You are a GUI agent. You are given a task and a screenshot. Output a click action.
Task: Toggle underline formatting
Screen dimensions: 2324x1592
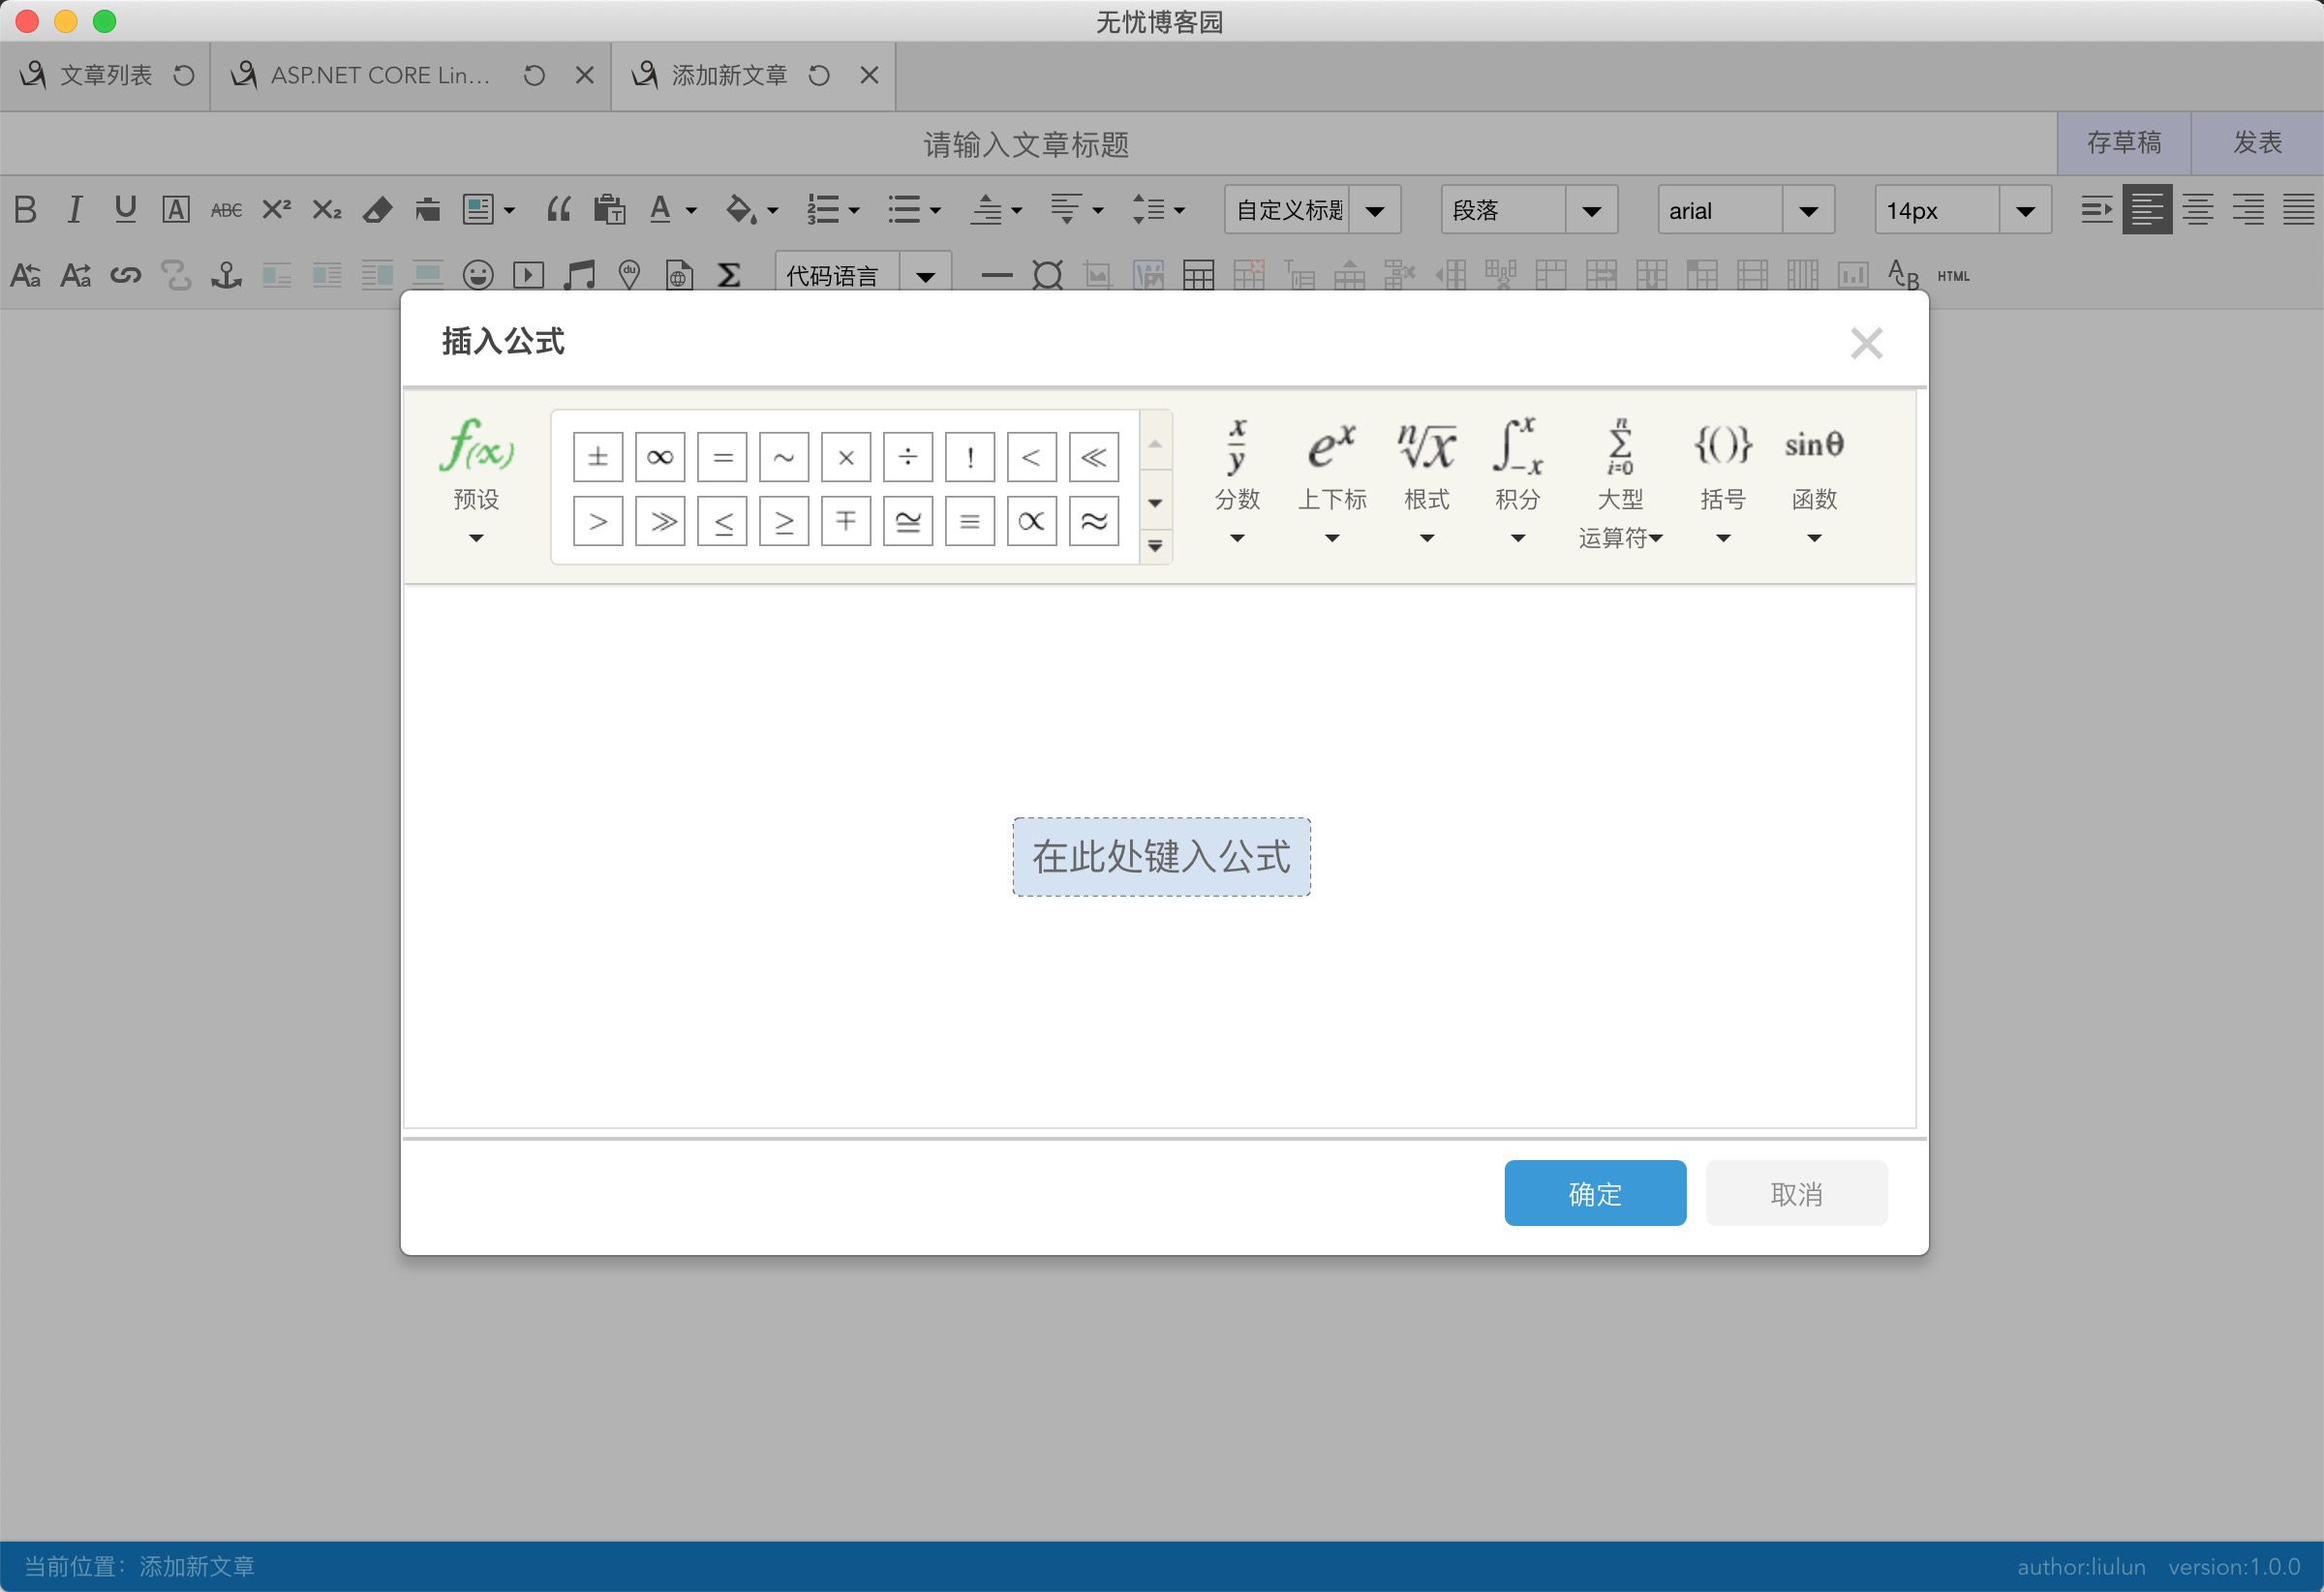125,210
